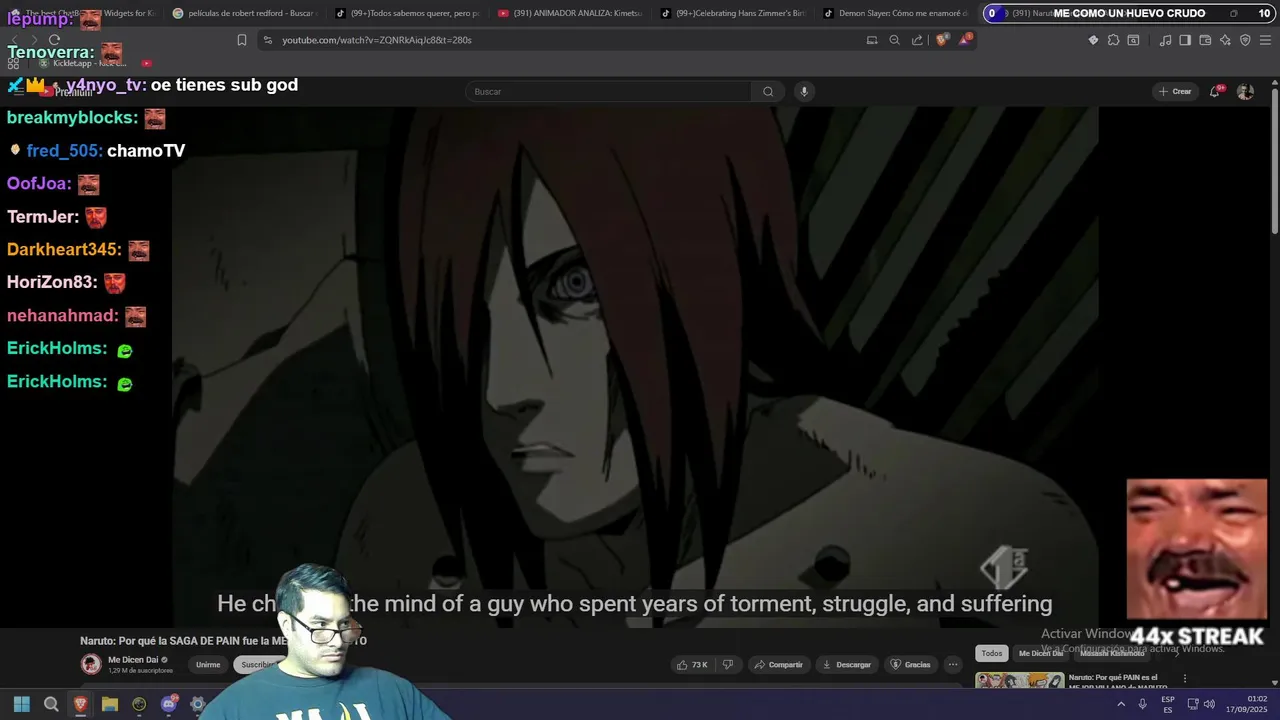Click the ESP language indicator in tray
Image resolution: width=1280 pixels, height=720 pixels.
(x=1168, y=705)
